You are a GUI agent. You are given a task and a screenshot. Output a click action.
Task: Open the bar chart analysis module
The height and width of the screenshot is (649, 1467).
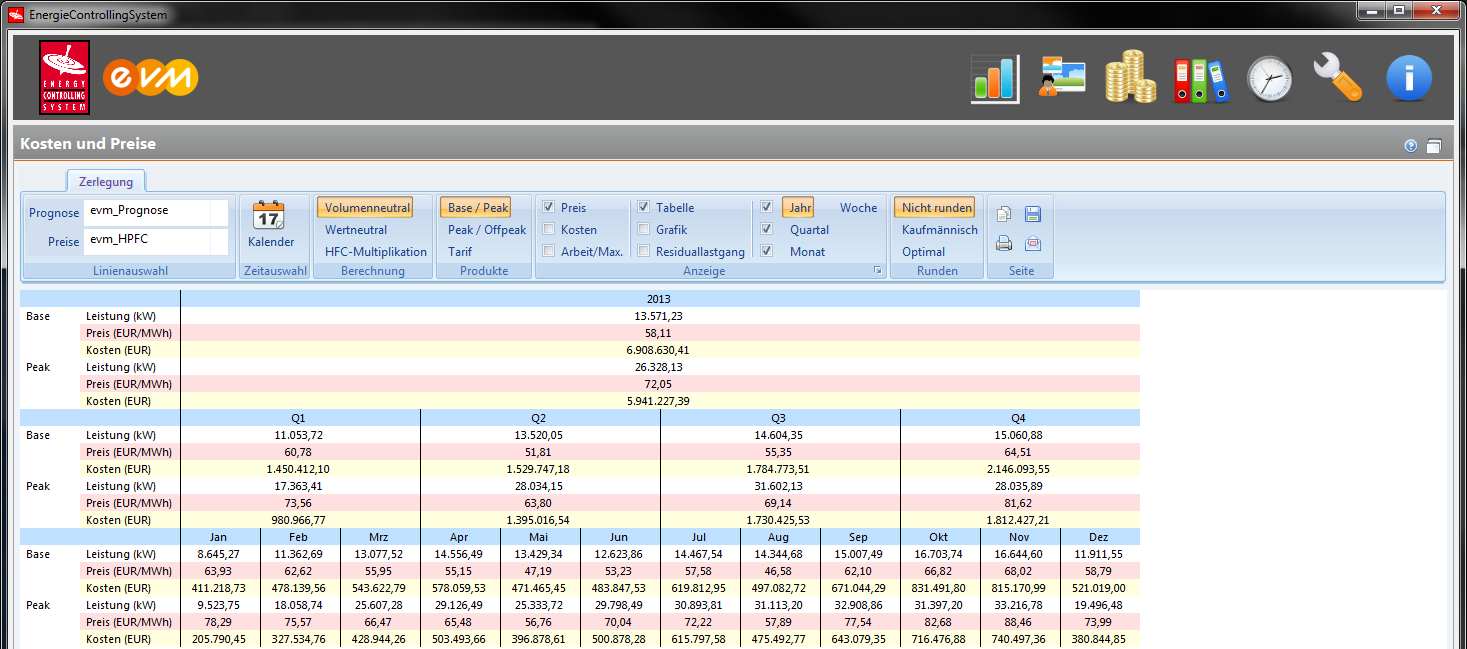[994, 78]
